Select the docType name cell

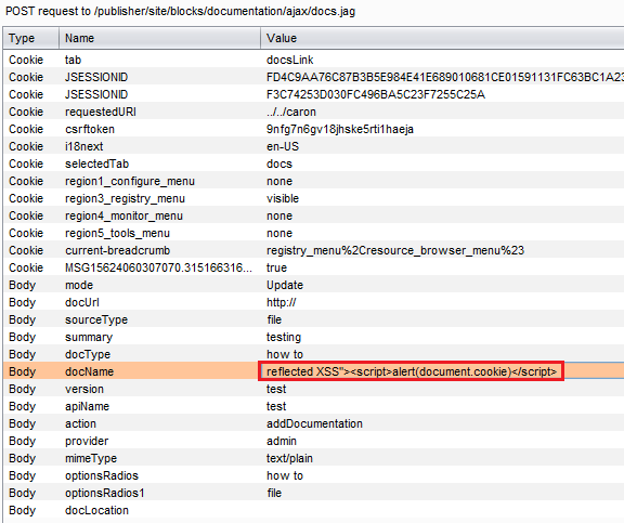point(88,355)
